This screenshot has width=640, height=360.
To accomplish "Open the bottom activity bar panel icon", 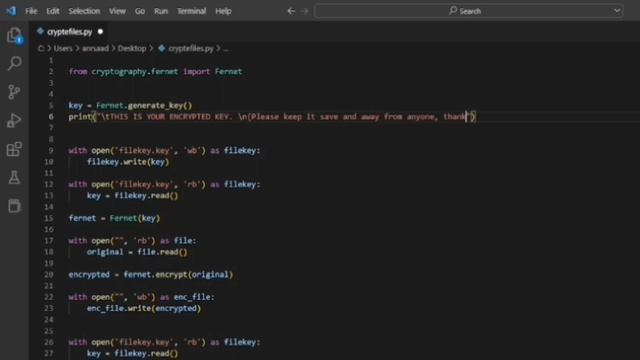I will tap(14, 206).
